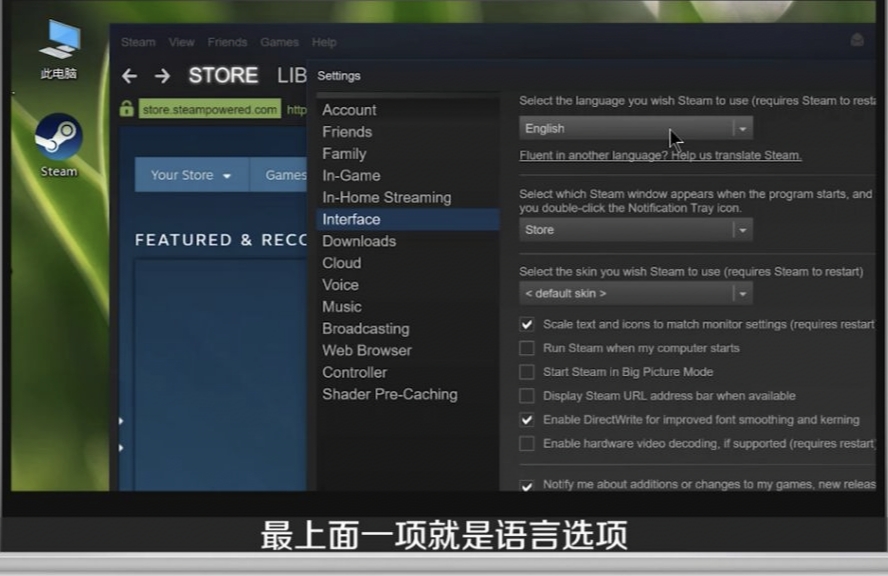Open the Shader Pre-Caching settings category
888x576 pixels.
coord(408,395)
